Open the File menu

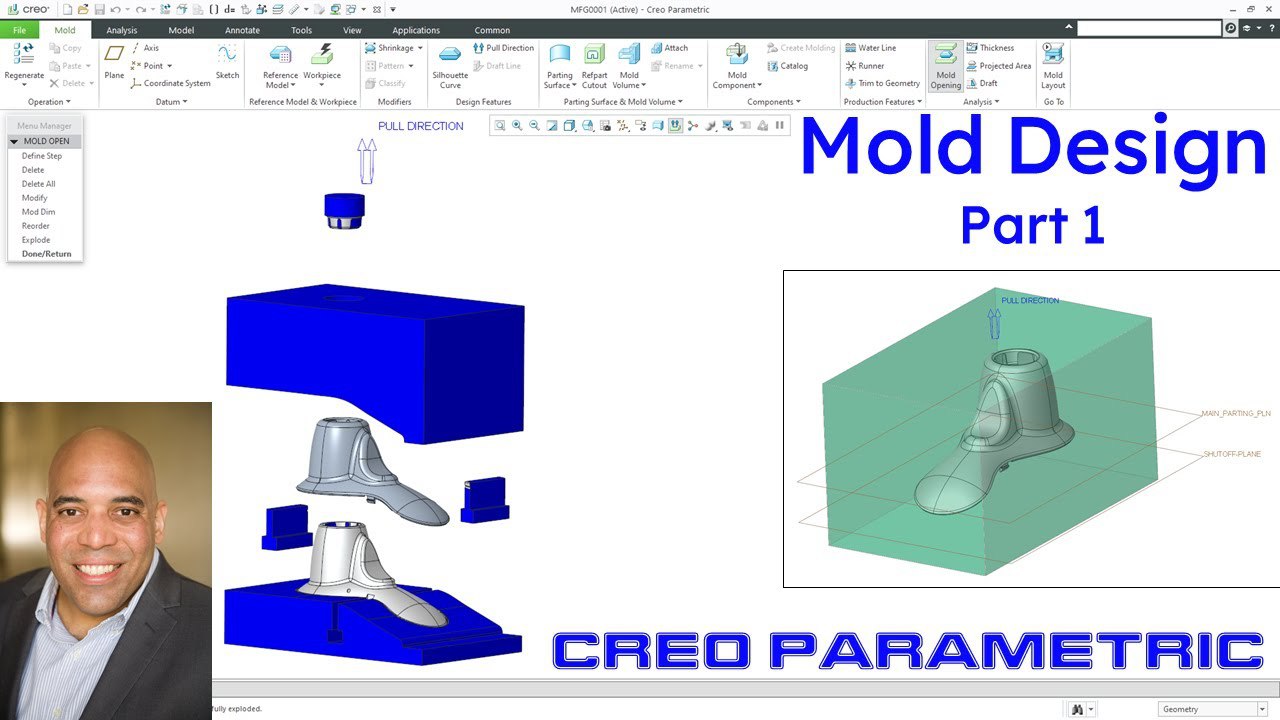[19, 30]
